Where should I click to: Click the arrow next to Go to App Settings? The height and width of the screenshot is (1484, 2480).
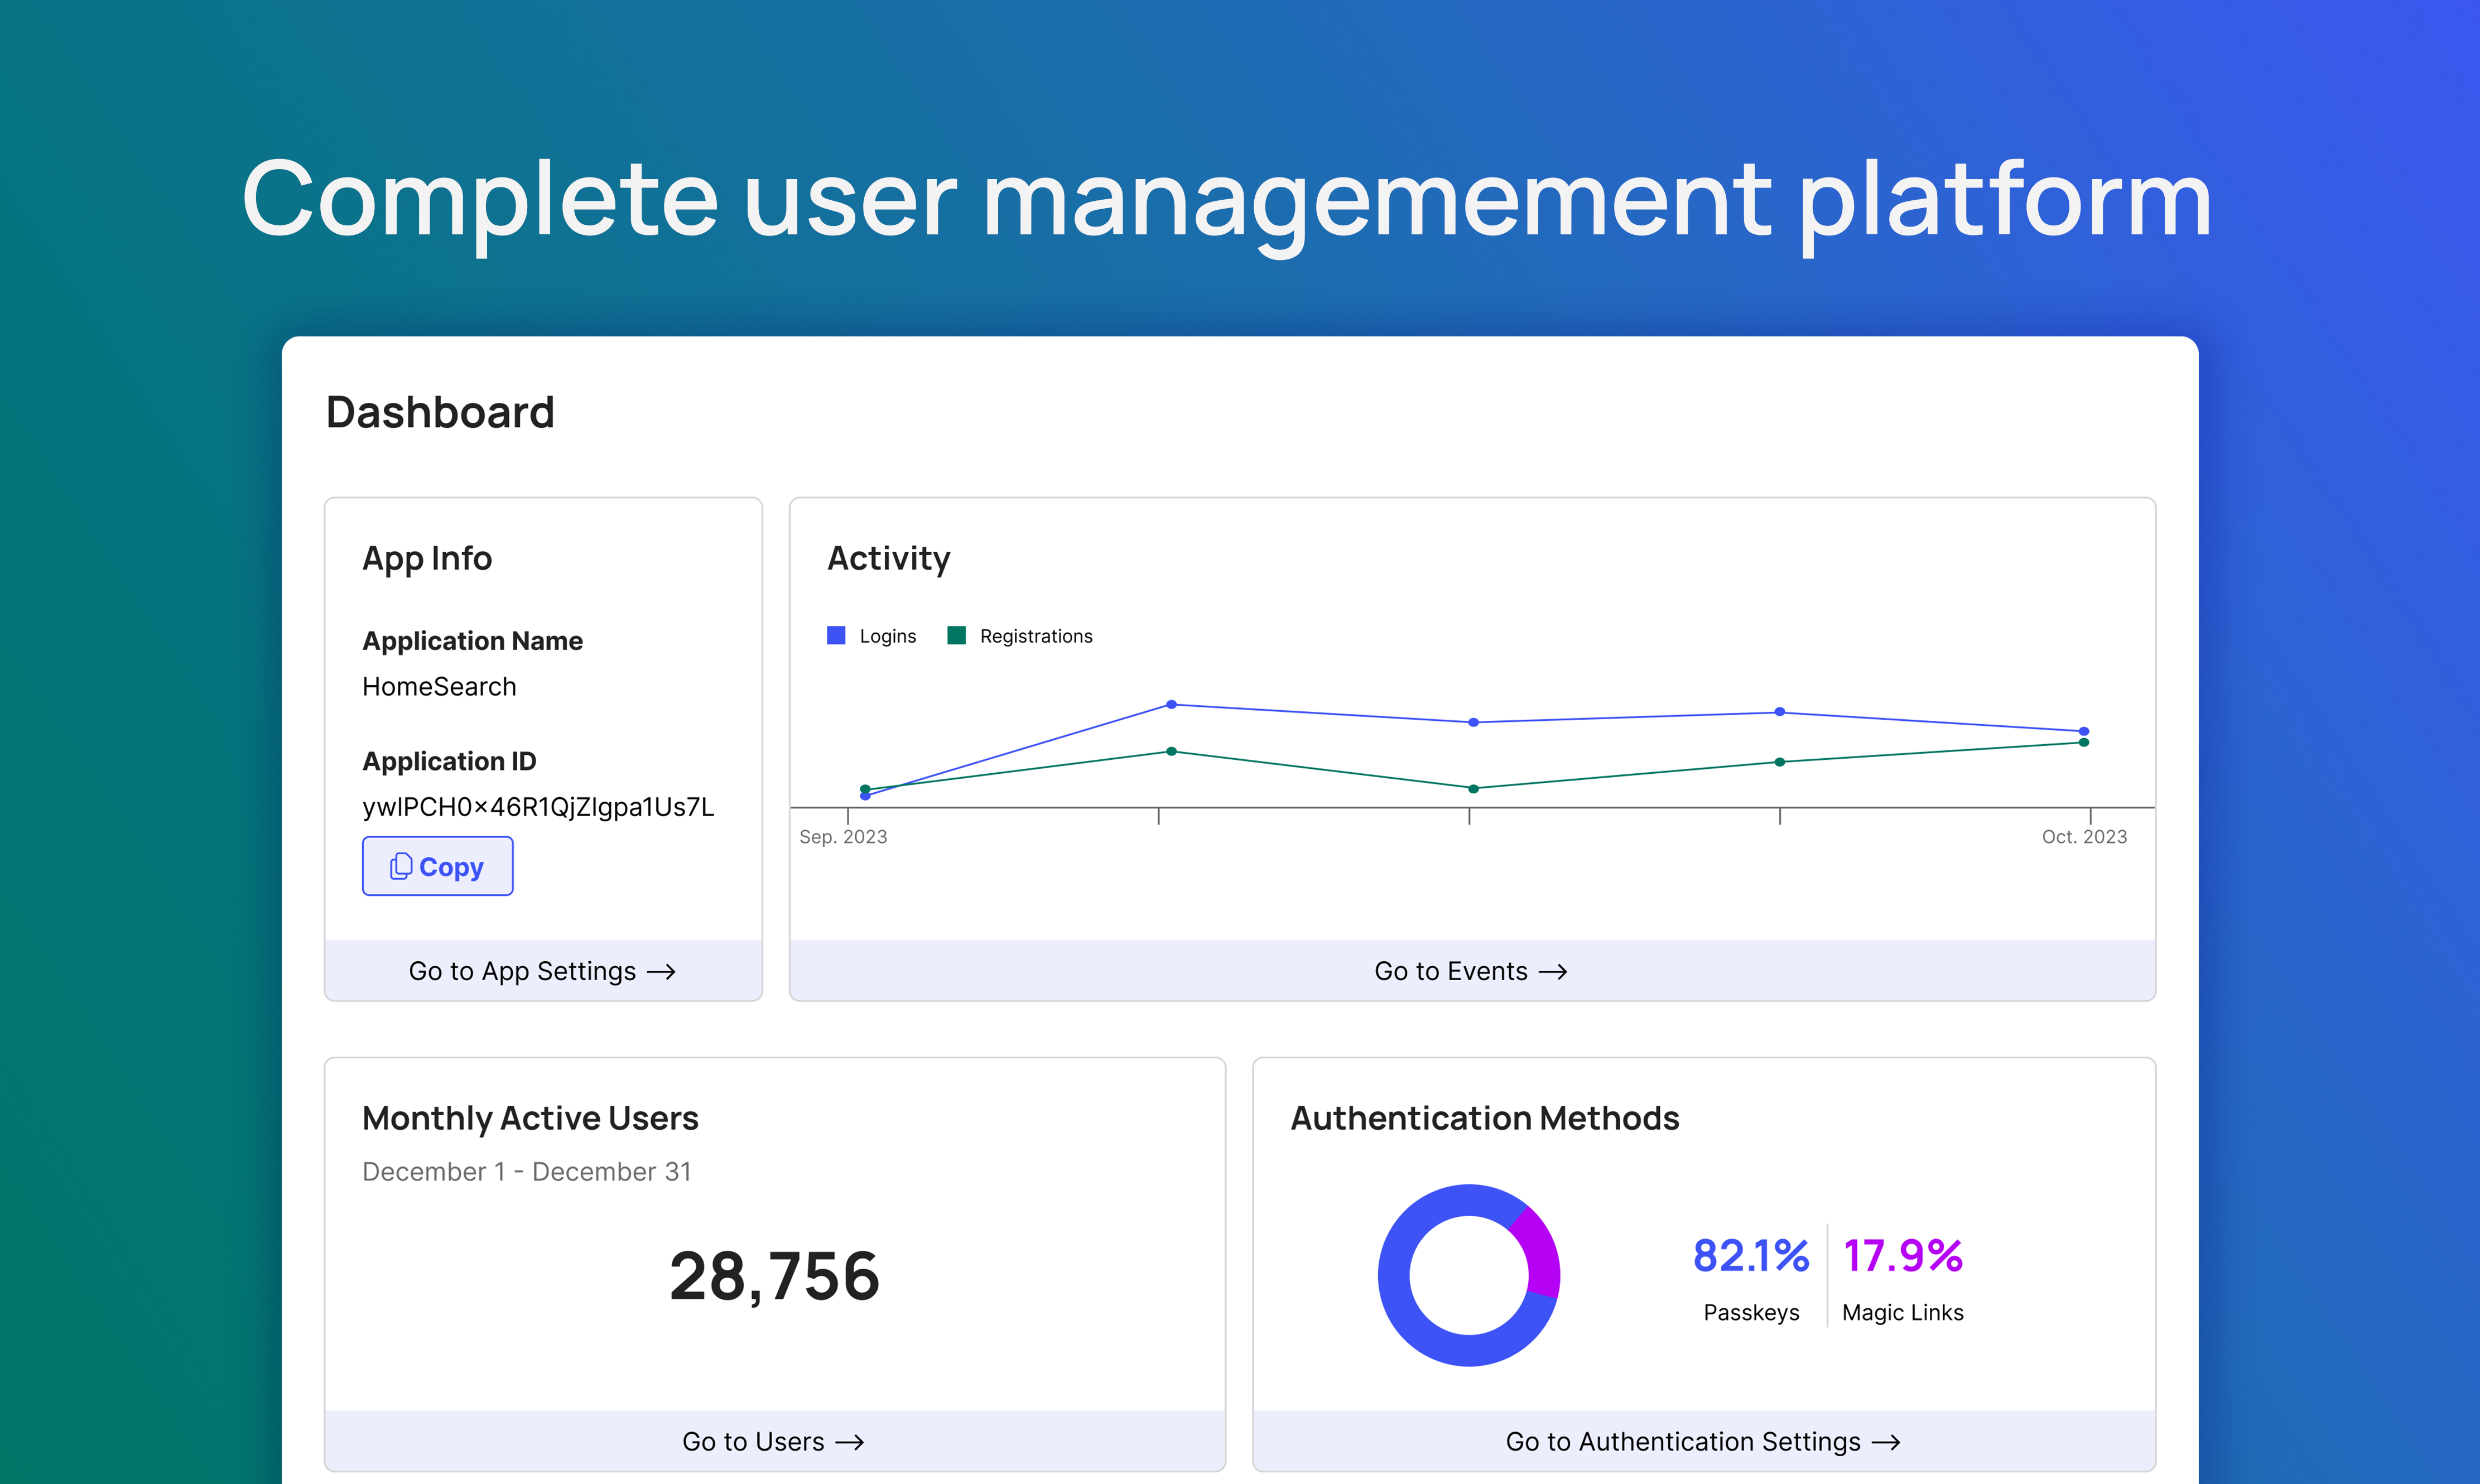coord(661,971)
